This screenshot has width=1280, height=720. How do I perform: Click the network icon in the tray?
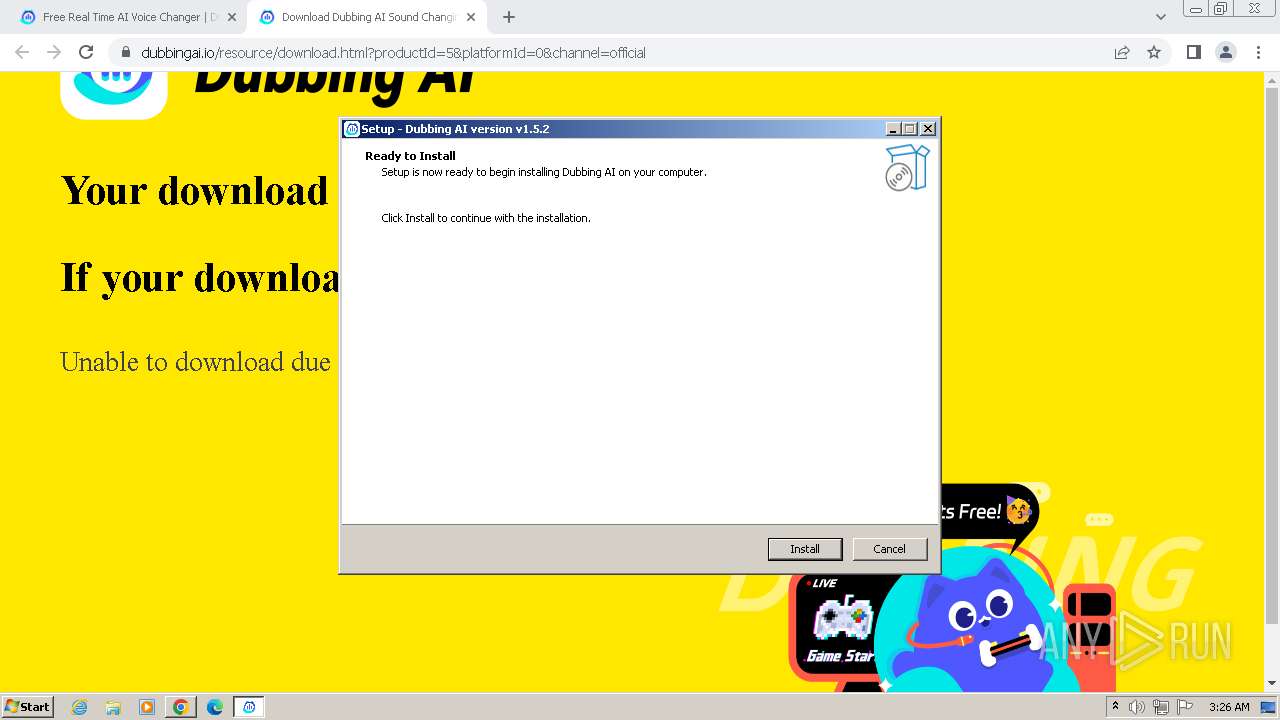coord(1161,707)
